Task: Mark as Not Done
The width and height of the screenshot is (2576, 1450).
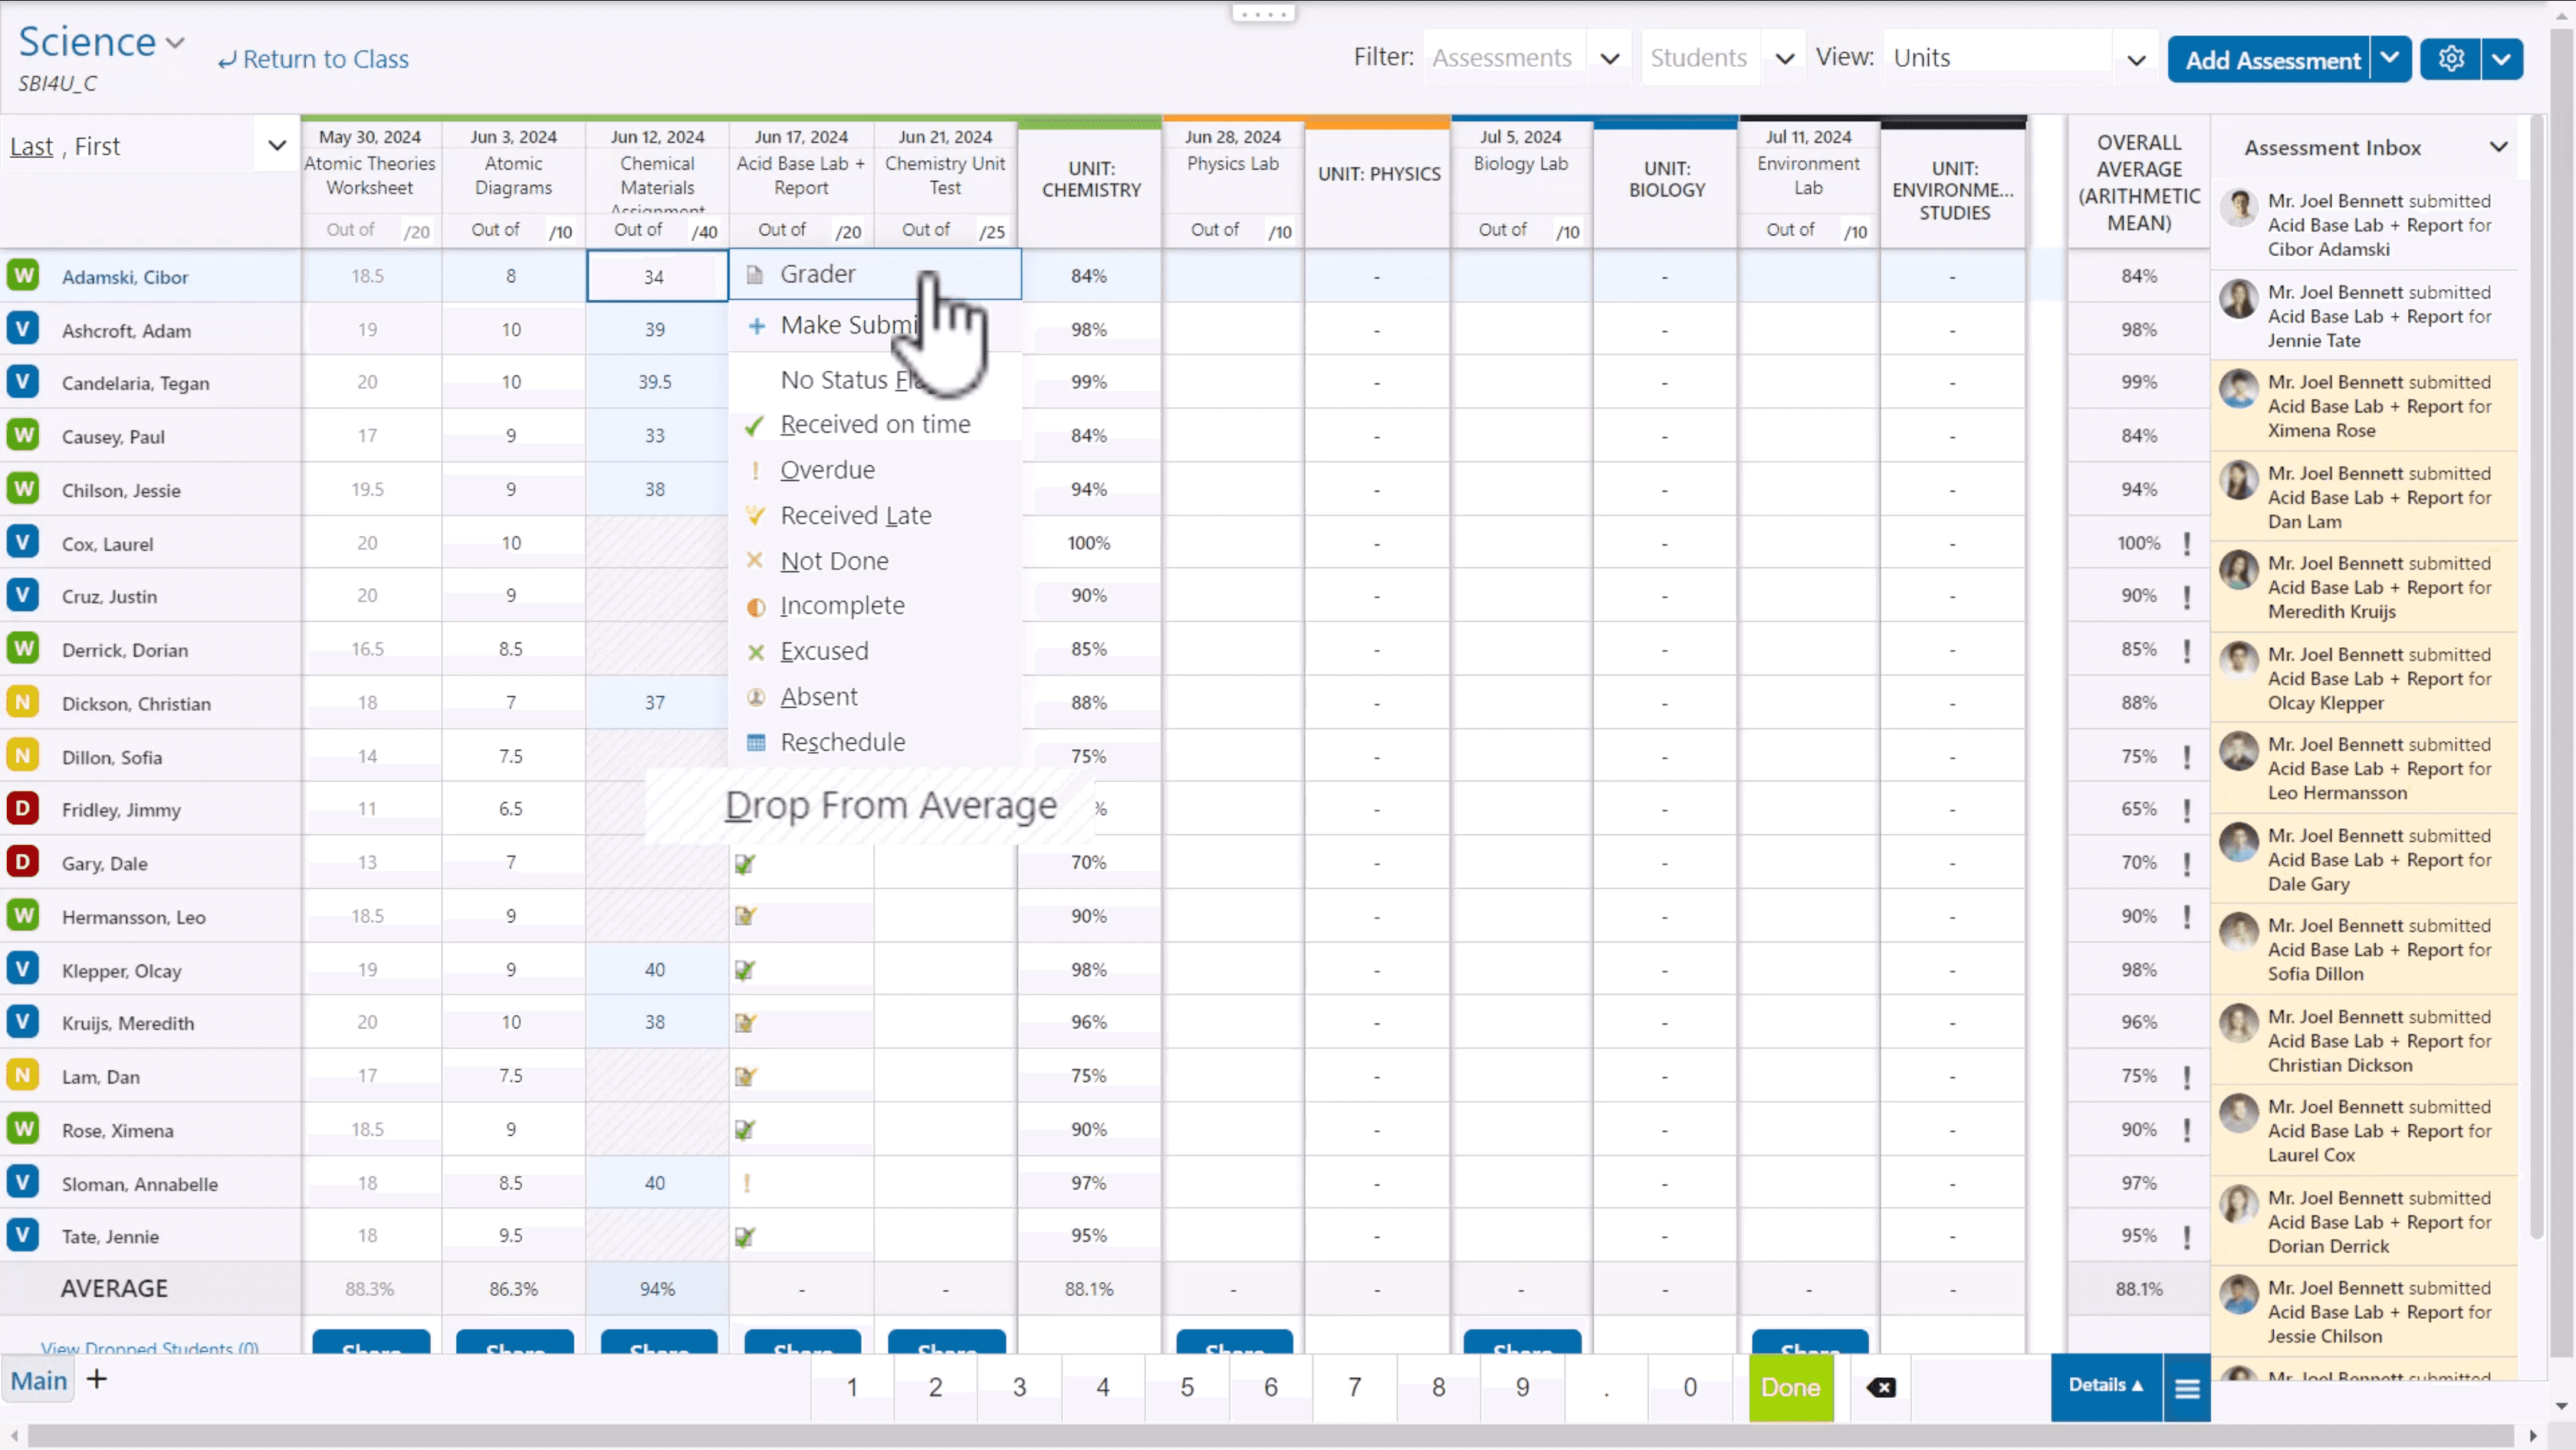Action: point(875,561)
